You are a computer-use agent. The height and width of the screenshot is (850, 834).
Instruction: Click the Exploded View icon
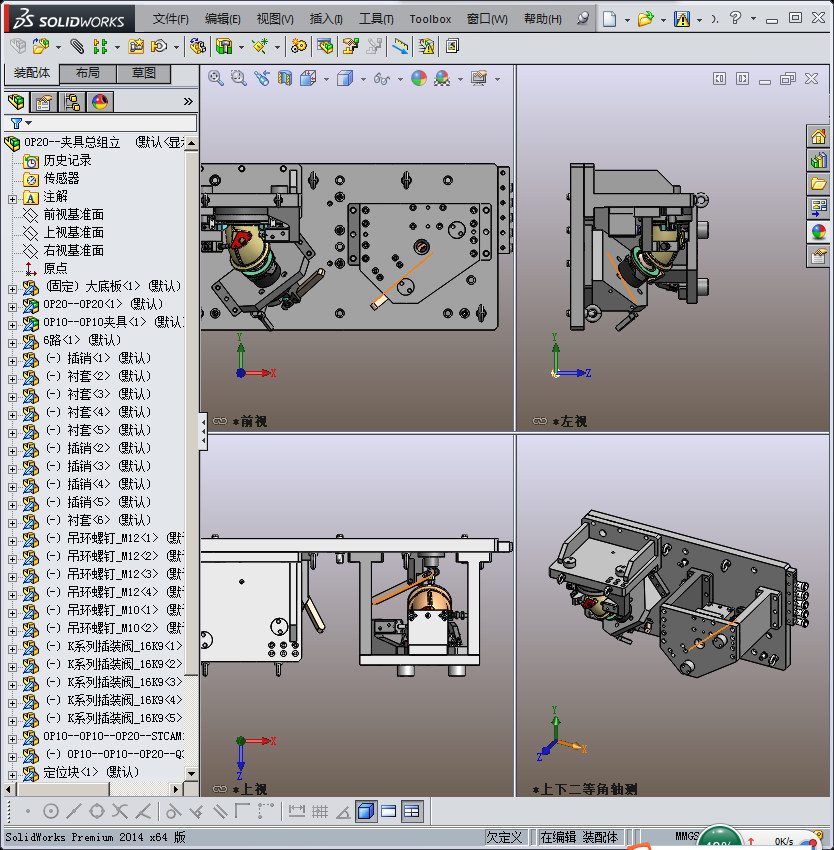(x=350, y=47)
